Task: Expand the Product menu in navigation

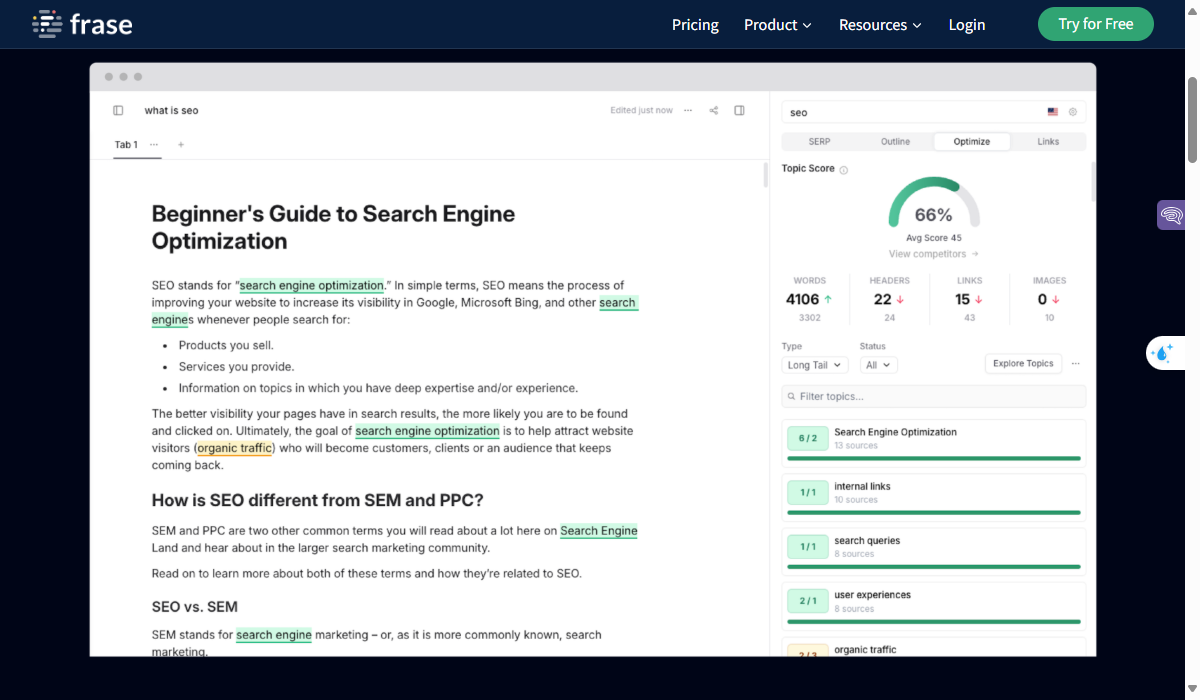Action: pos(777,25)
